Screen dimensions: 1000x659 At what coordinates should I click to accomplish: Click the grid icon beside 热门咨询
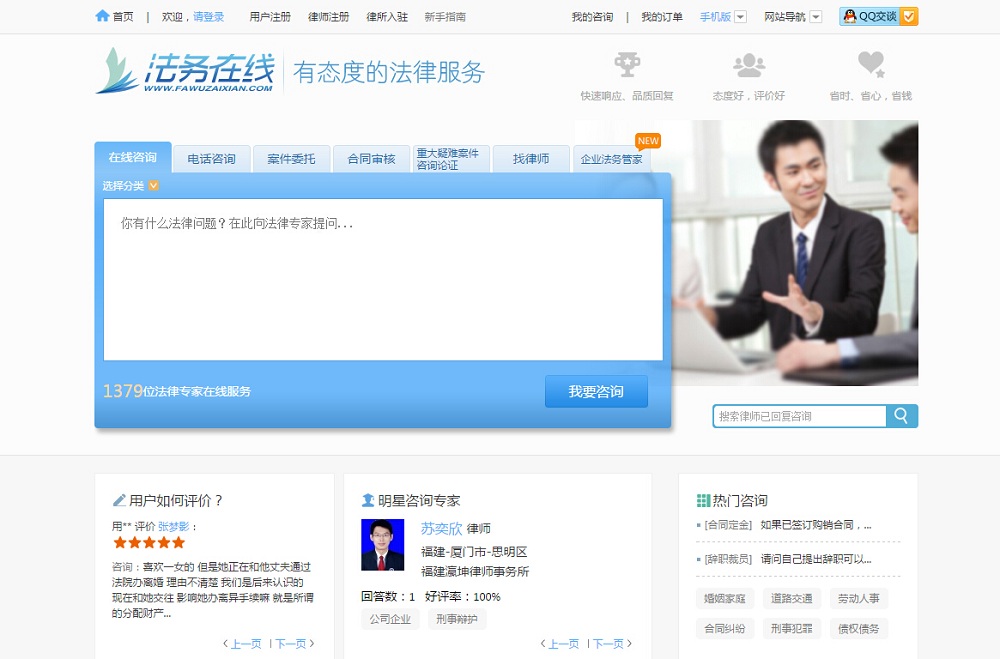point(703,500)
